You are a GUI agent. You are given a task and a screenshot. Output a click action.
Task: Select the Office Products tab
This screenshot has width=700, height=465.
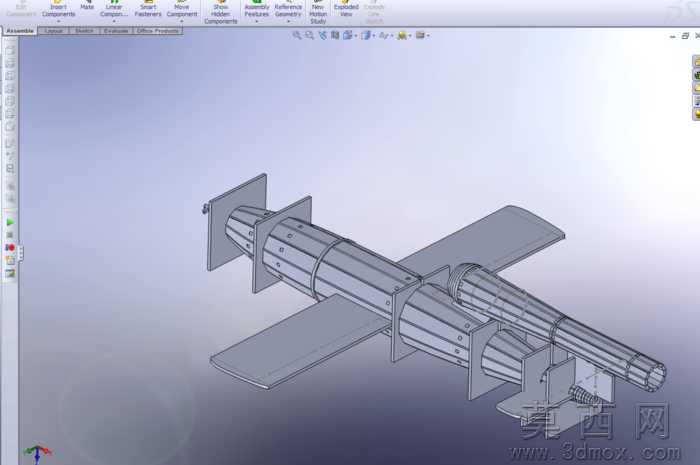click(x=158, y=31)
